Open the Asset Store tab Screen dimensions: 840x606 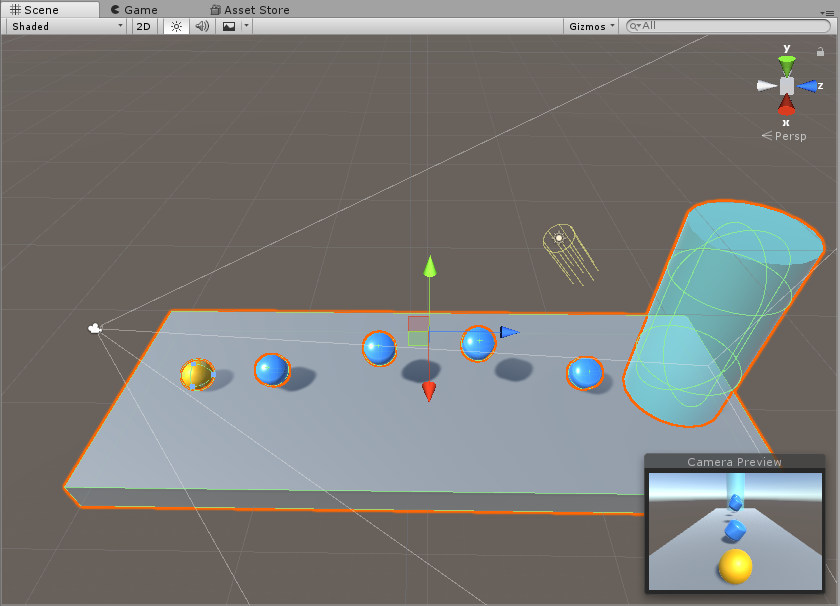[250, 10]
